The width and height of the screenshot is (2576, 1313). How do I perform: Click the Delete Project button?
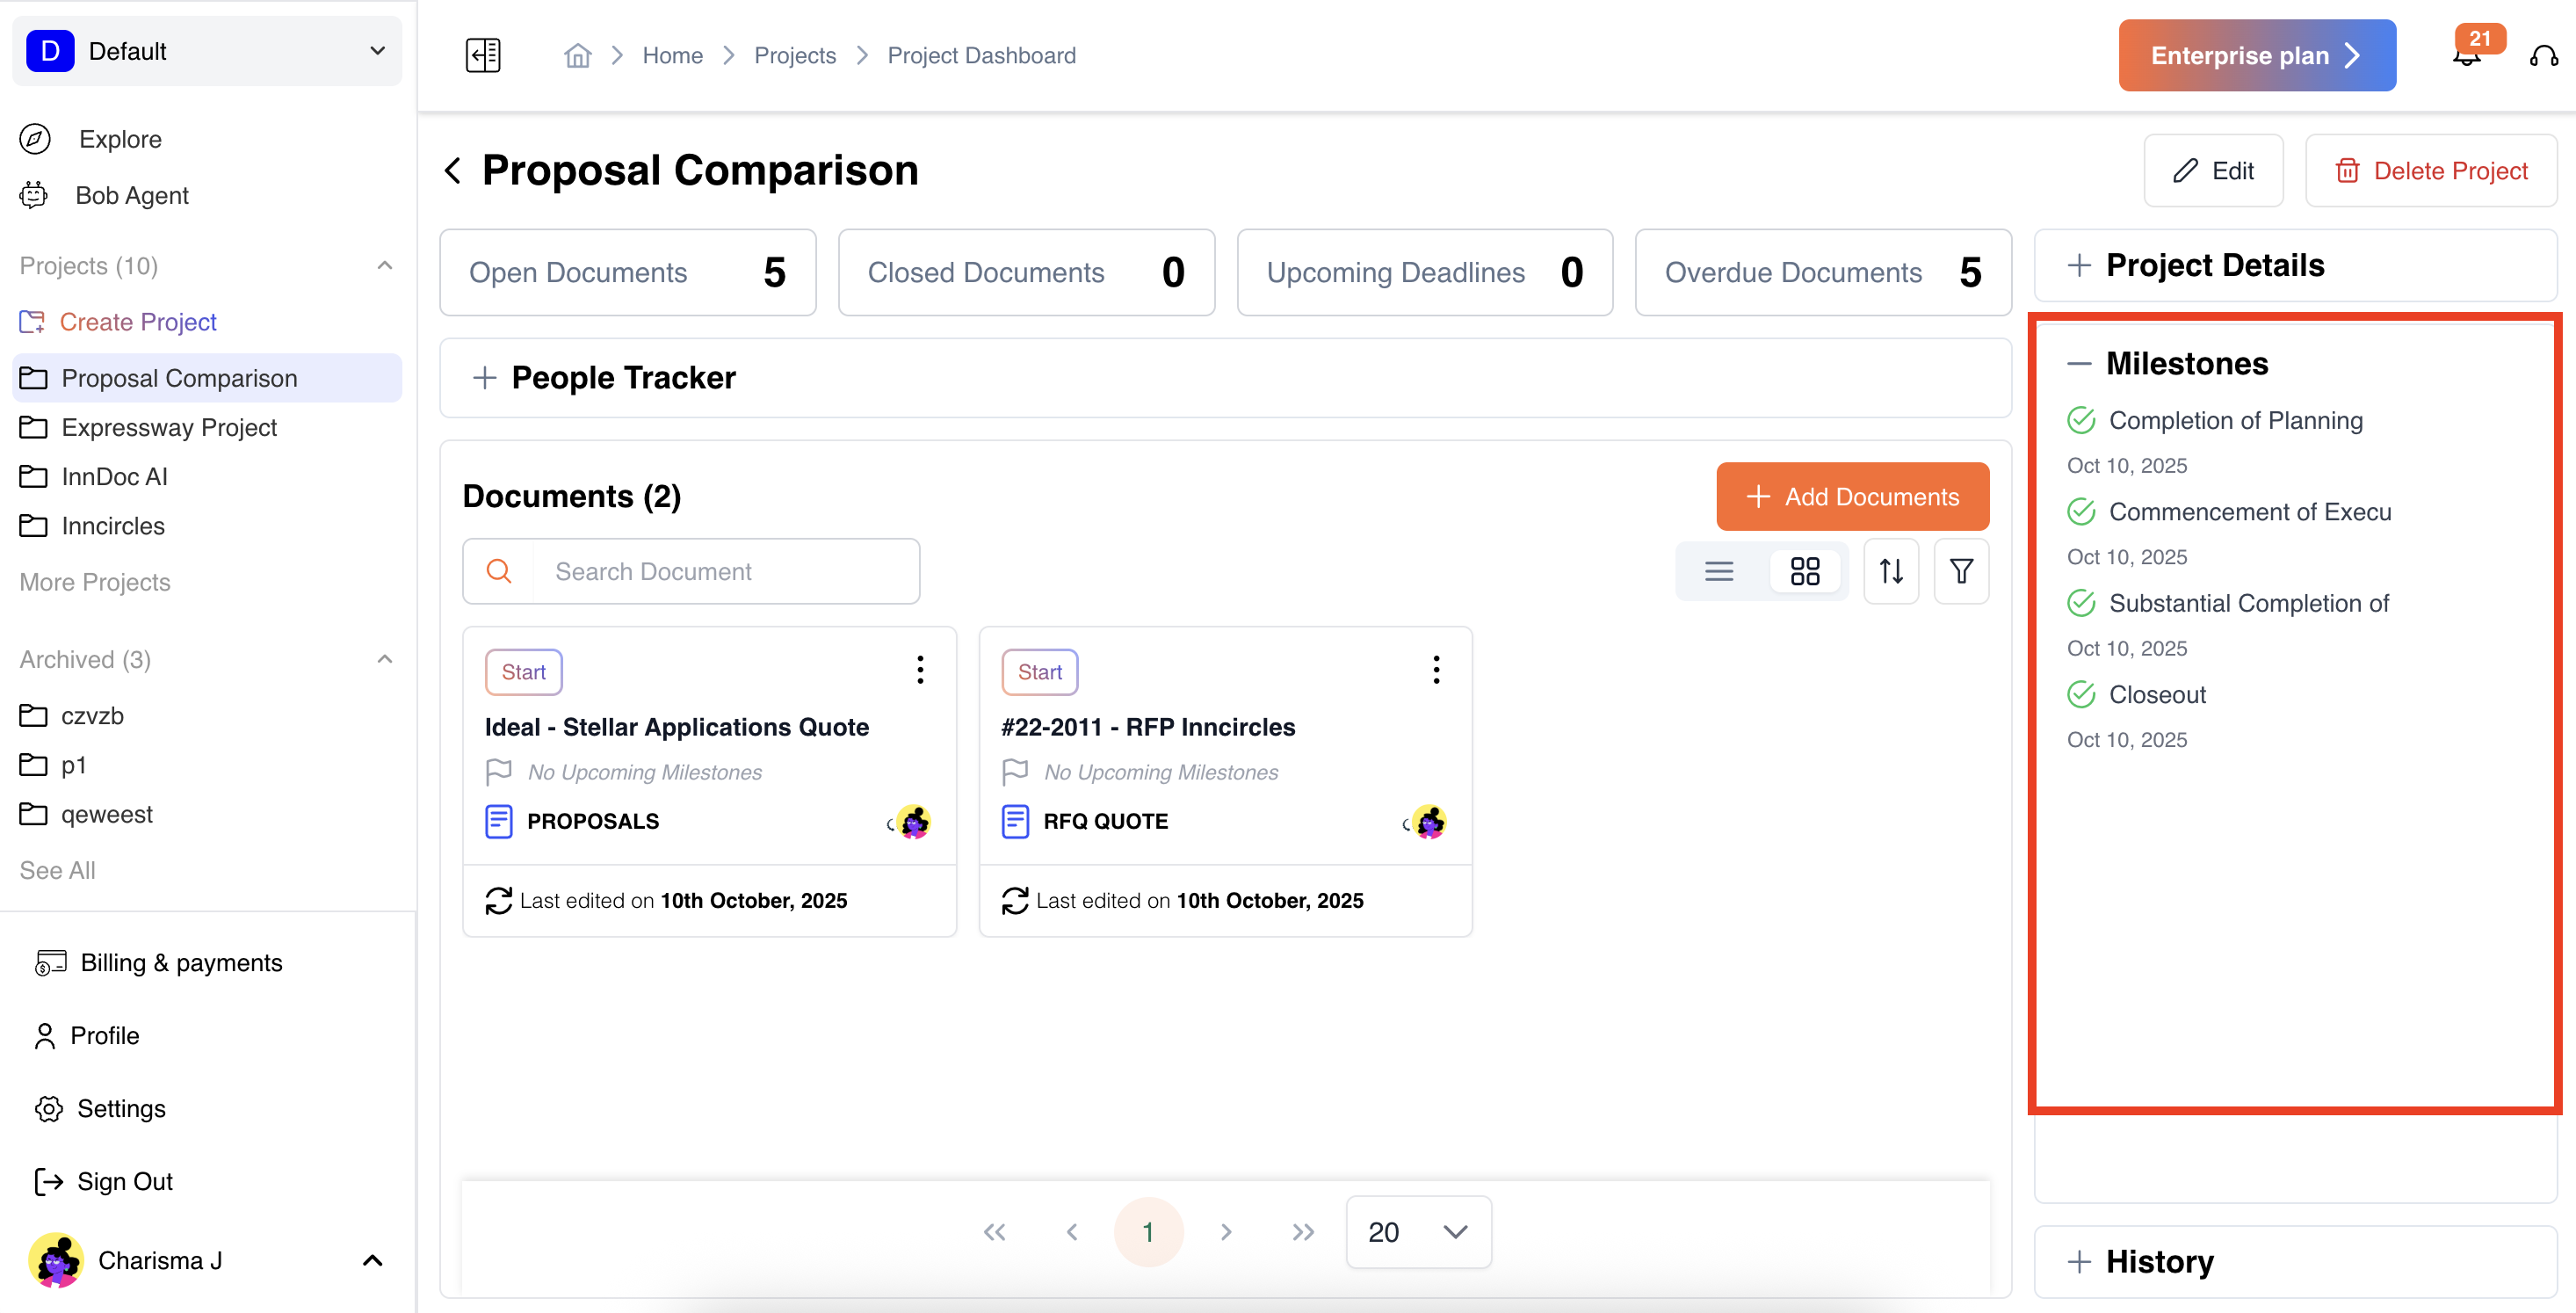point(2431,171)
